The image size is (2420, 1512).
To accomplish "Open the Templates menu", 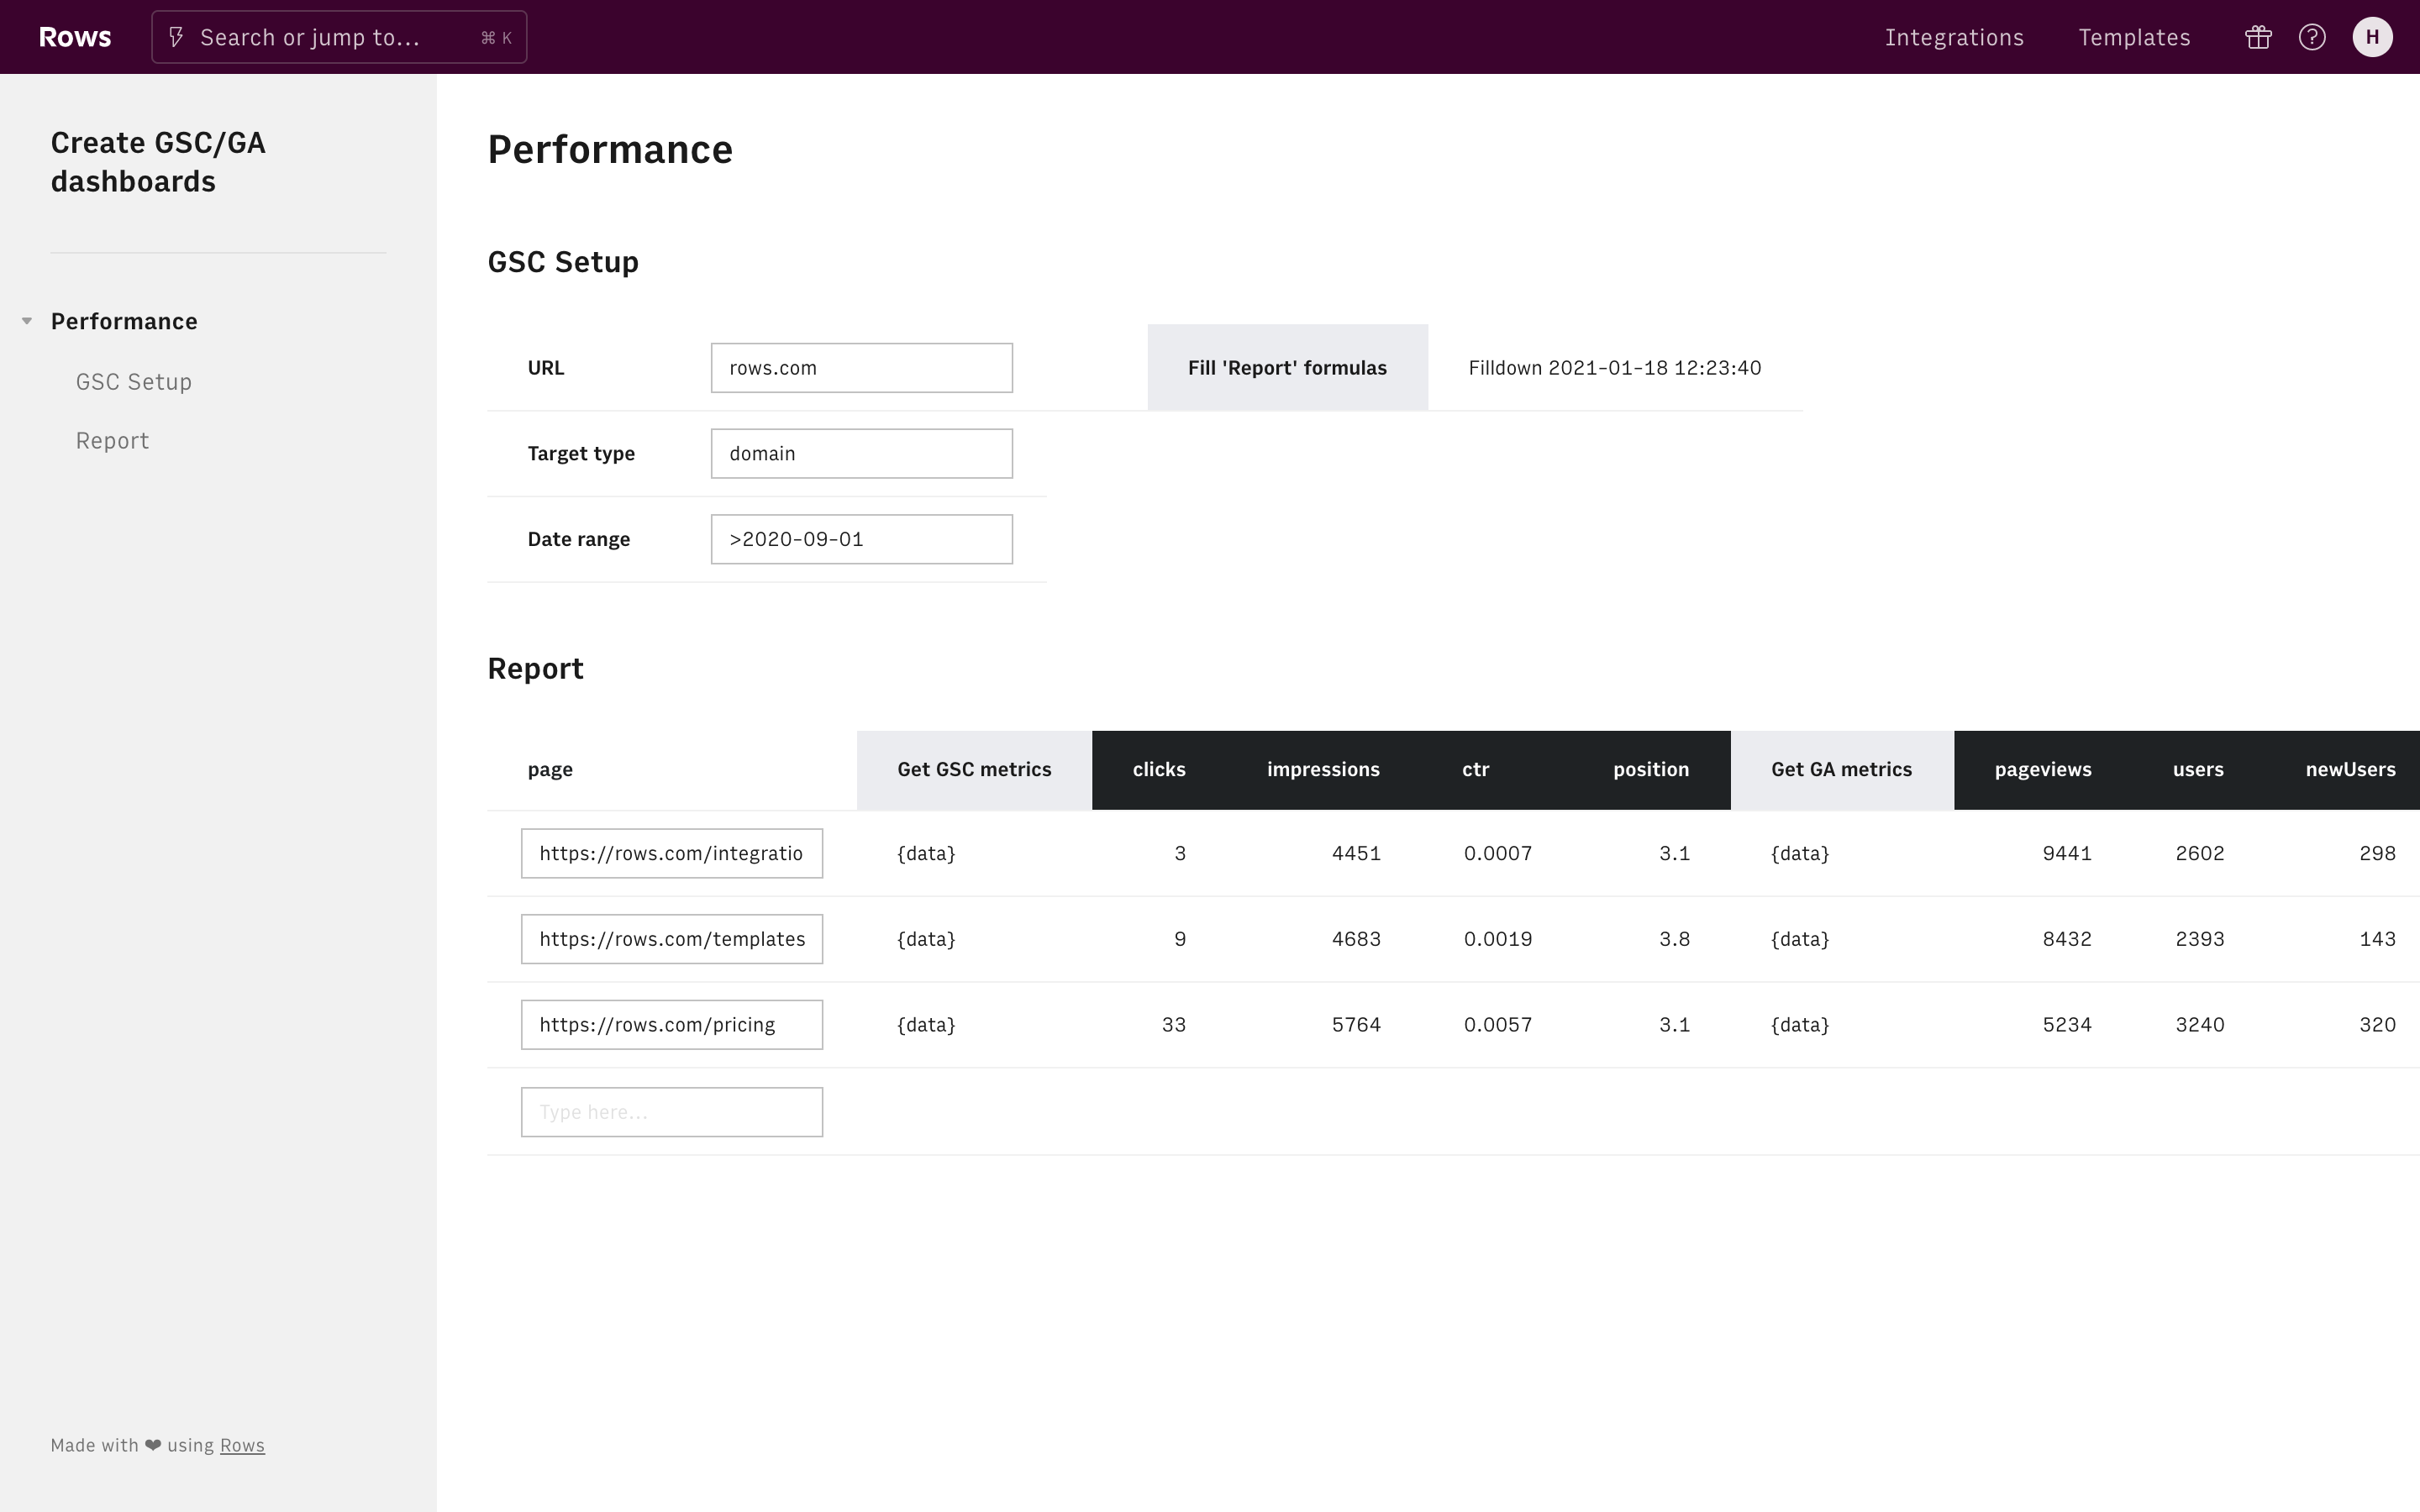I will (x=2134, y=37).
